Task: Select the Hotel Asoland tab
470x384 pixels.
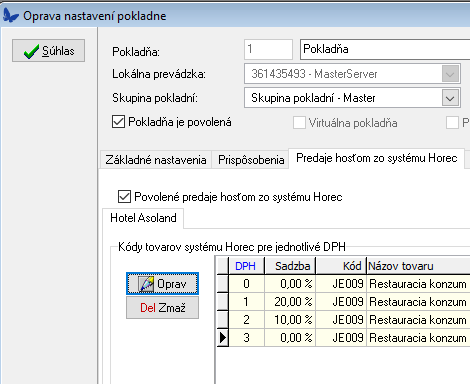Action: pos(143,218)
